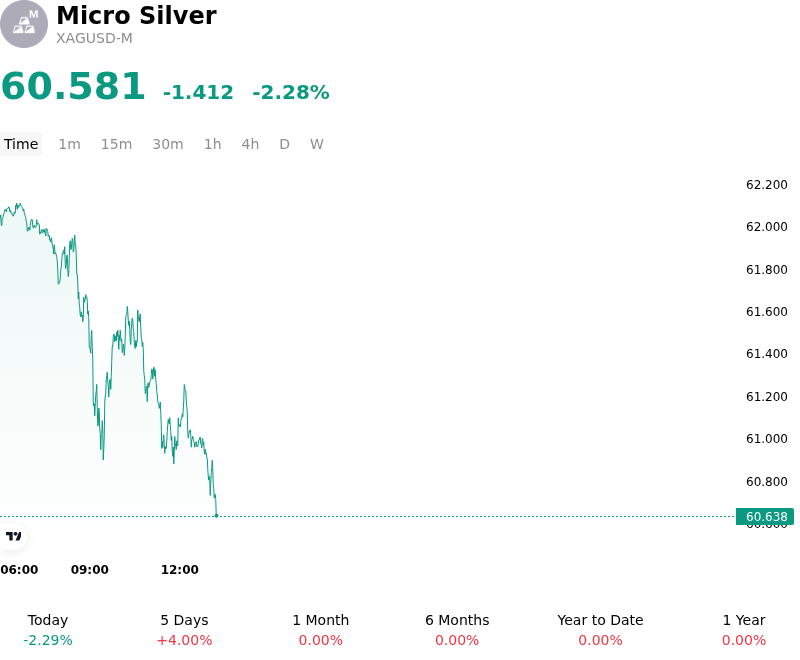Switch to the 15m interval
This screenshot has height=660, width=800.
pyautogui.click(x=116, y=144)
